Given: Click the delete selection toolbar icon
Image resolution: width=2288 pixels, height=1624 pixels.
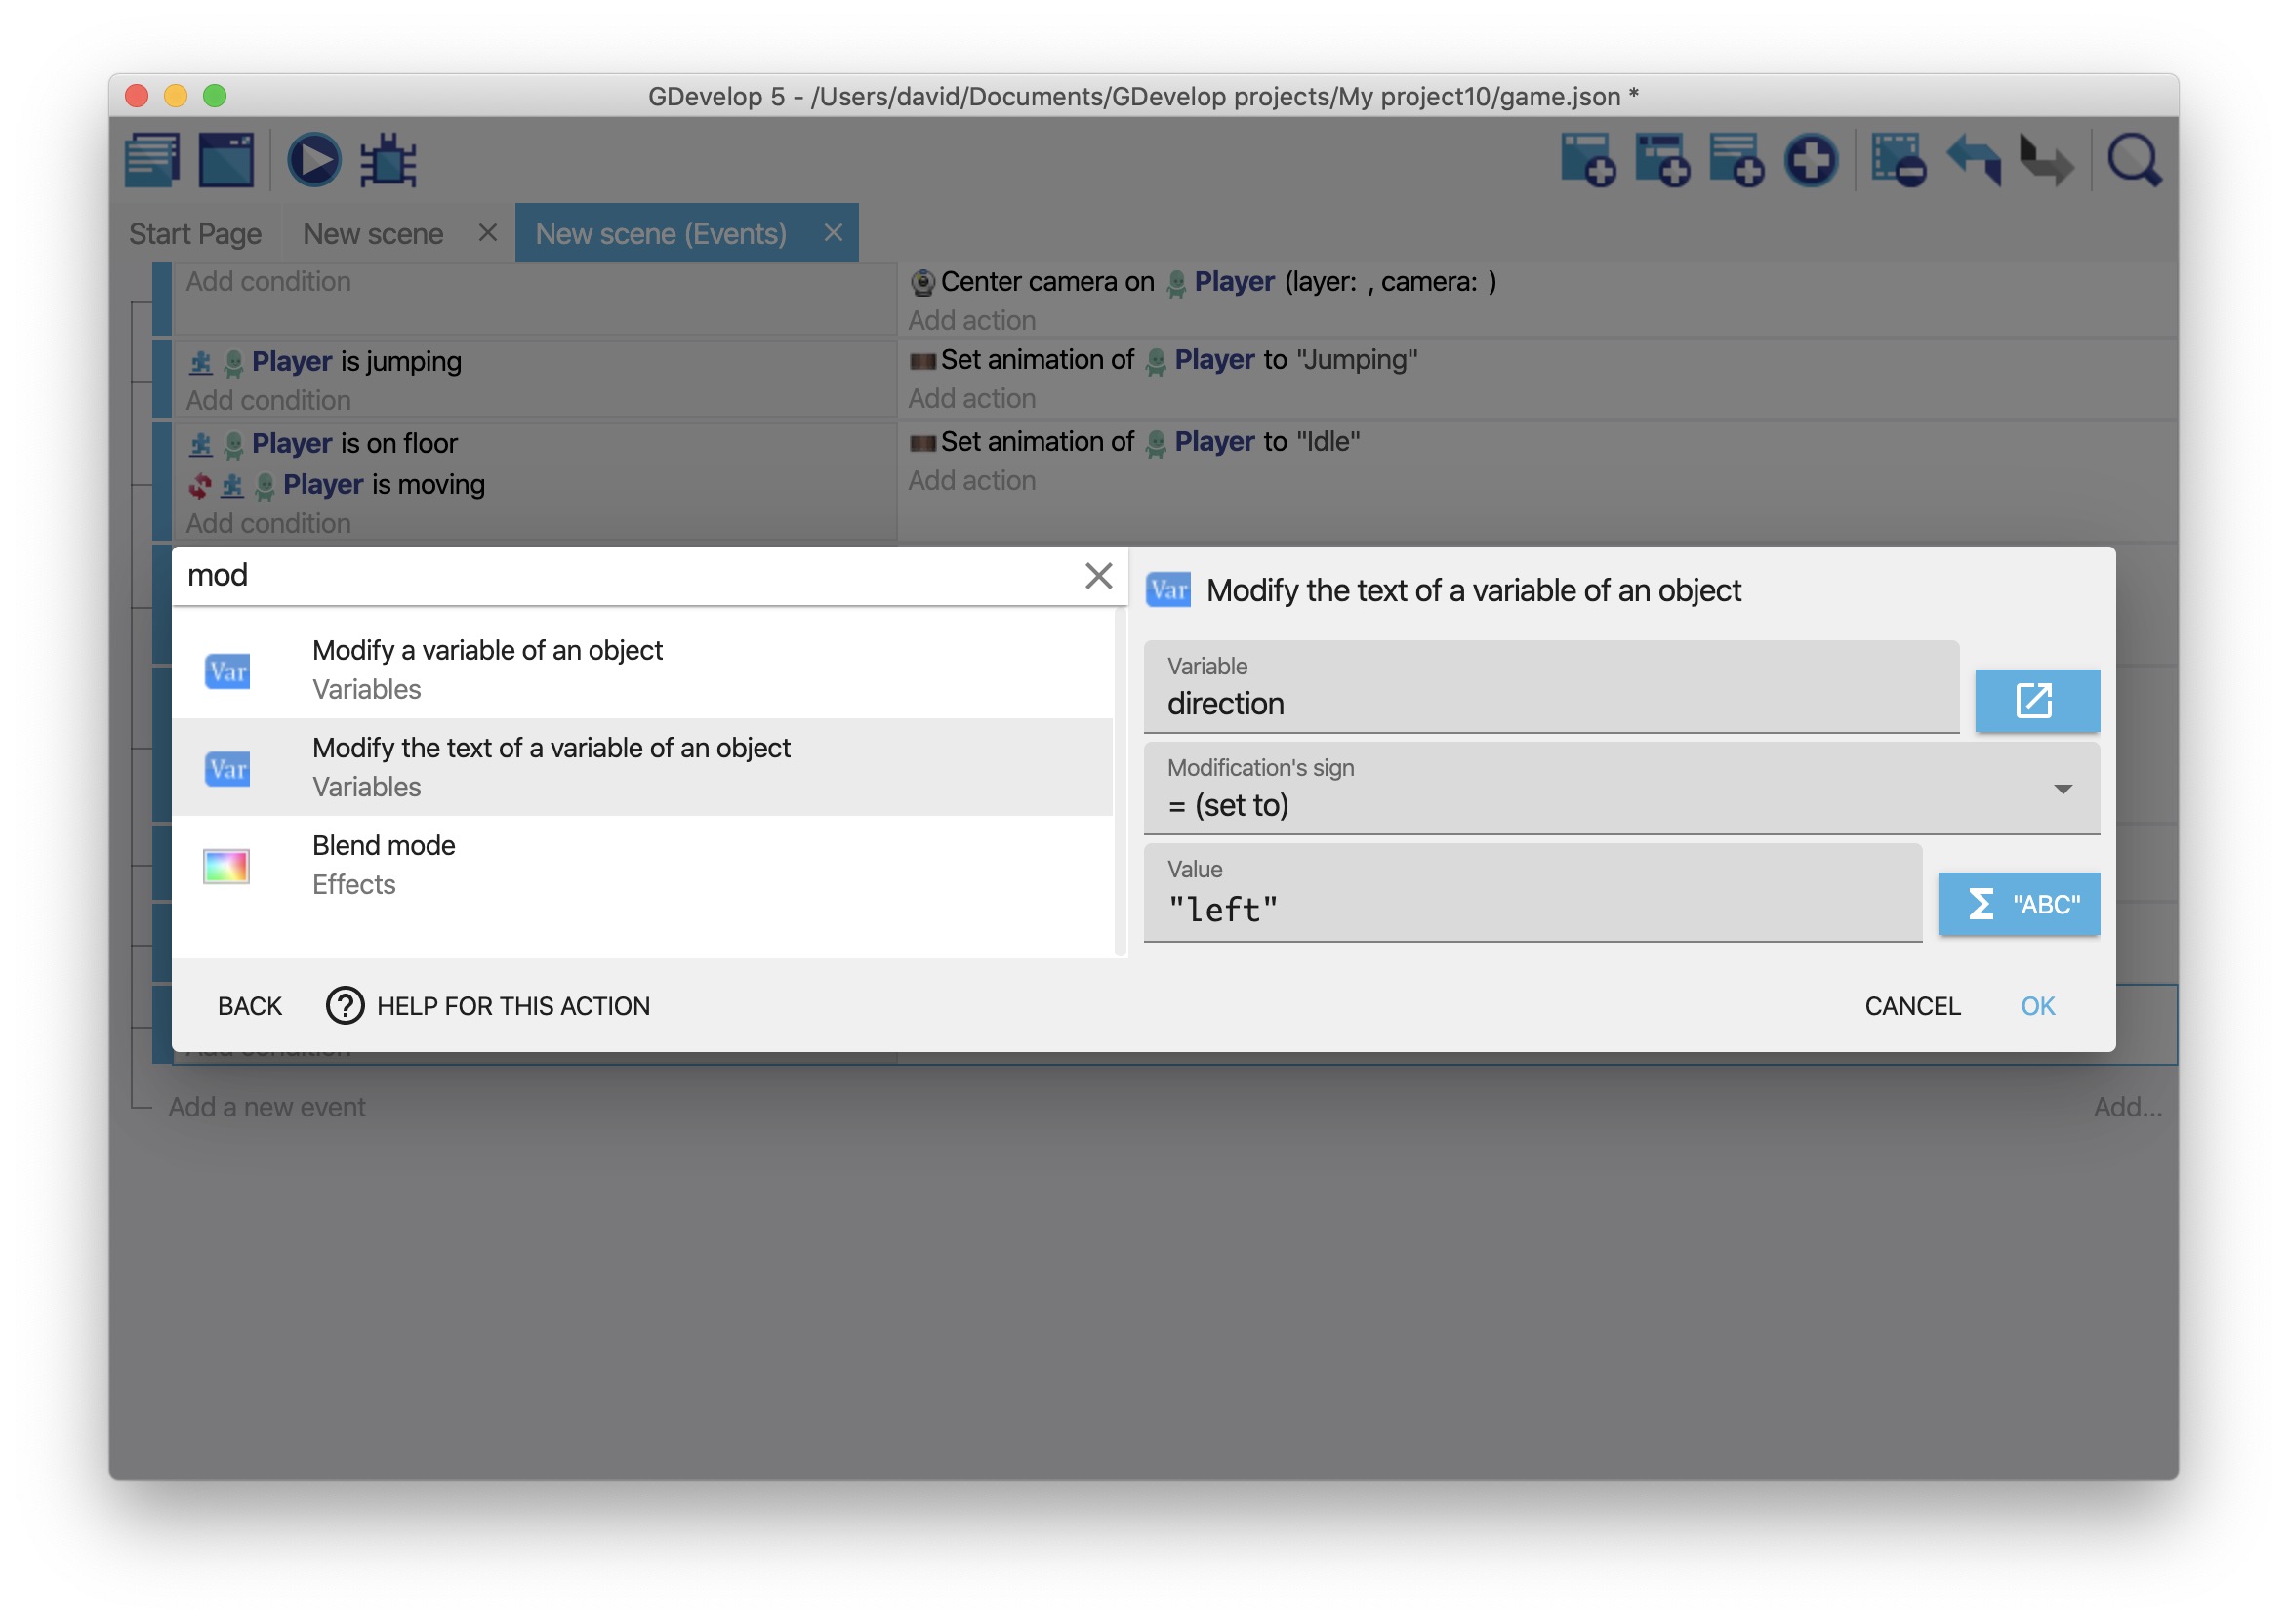Looking at the screenshot, I should pyautogui.click(x=1897, y=160).
